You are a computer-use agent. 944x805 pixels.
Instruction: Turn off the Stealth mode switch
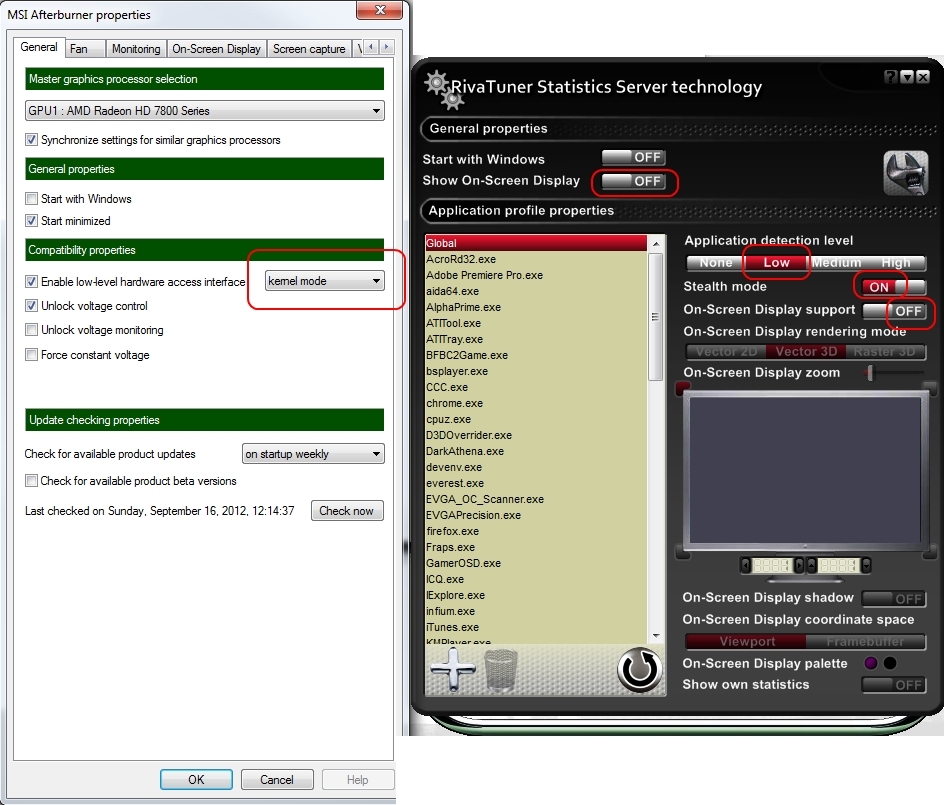click(894, 287)
